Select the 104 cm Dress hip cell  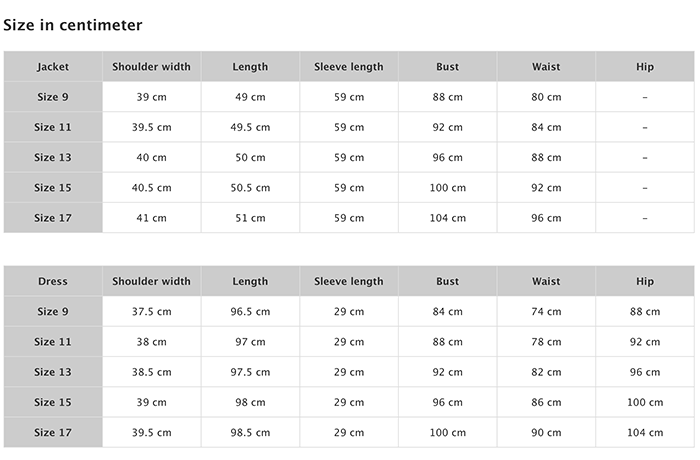(645, 432)
